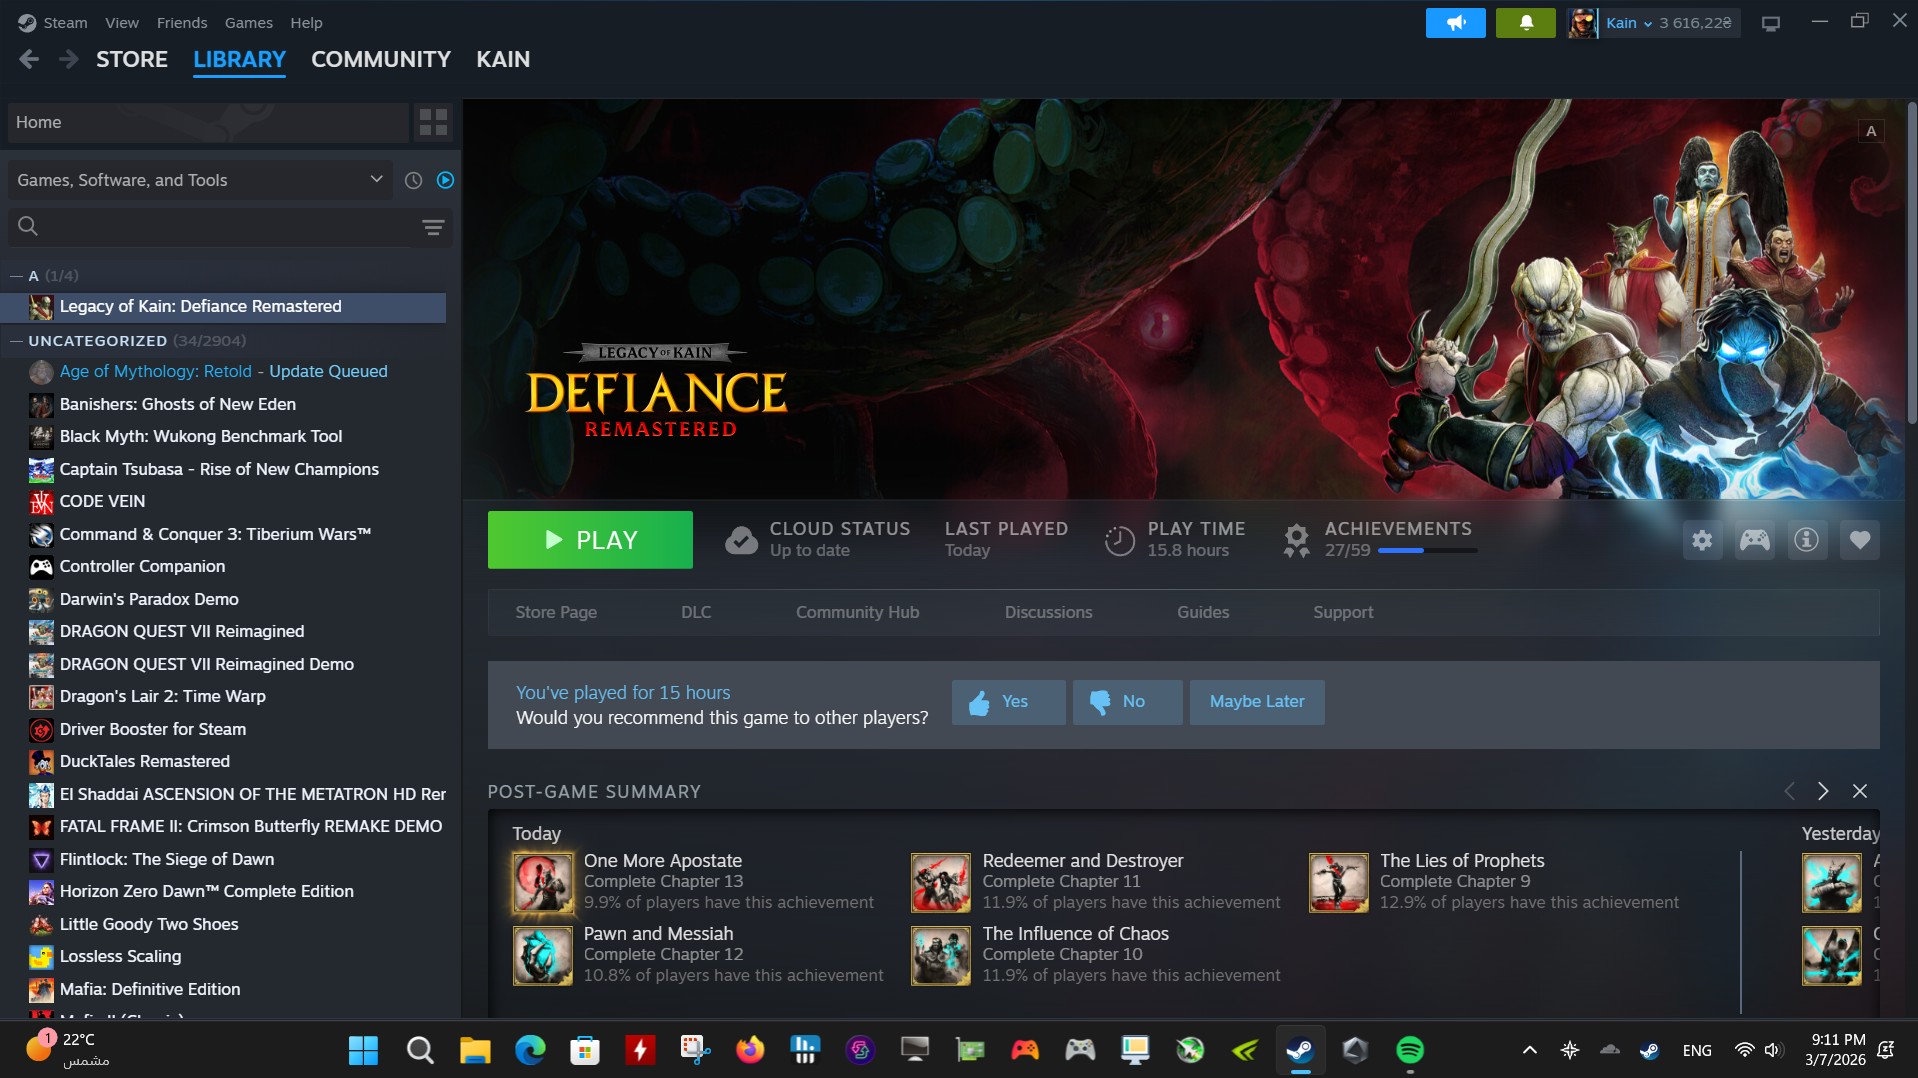Open Redeemer and Destroyer achievement icon

(x=940, y=882)
